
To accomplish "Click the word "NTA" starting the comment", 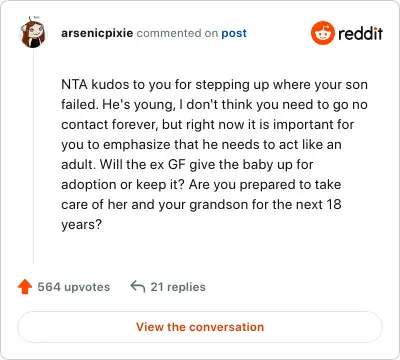I will [x=74, y=85].
